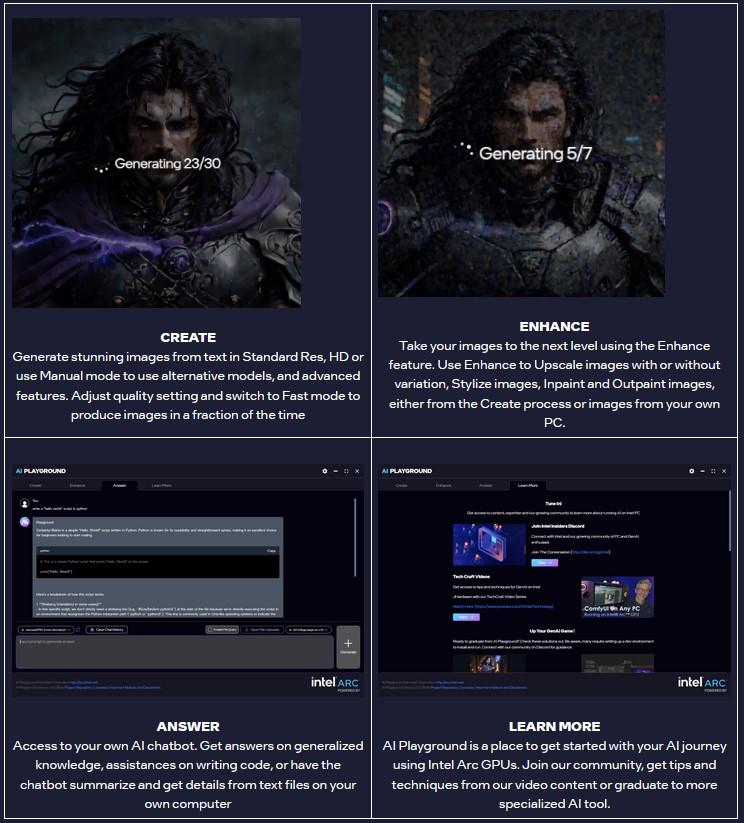
Task: Maximize the Answer window
Action: (x=347, y=471)
